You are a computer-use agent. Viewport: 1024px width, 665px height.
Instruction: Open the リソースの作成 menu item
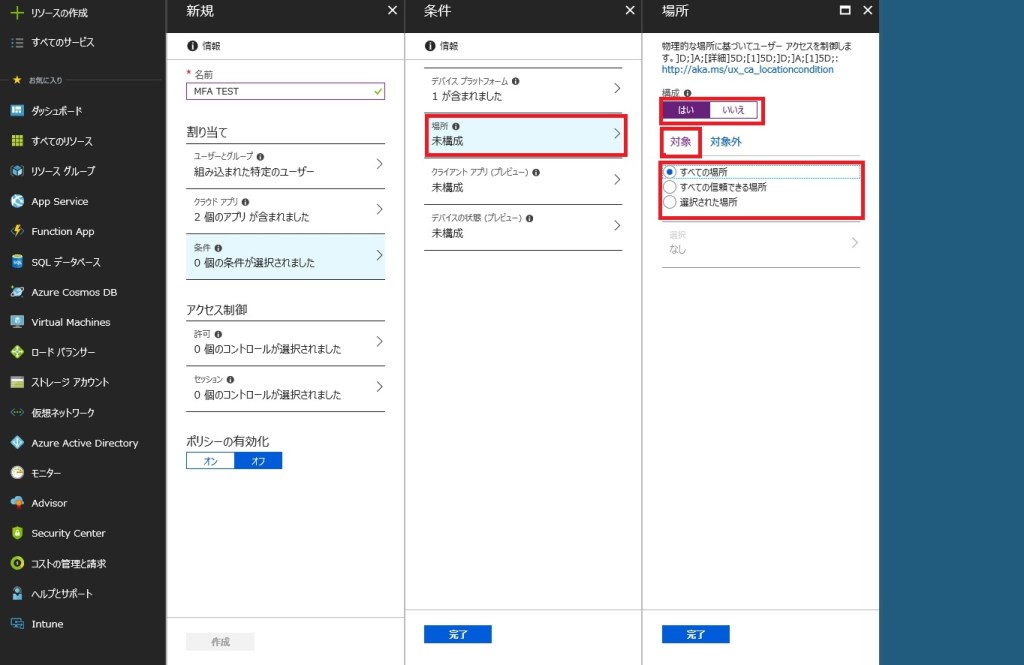point(59,12)
